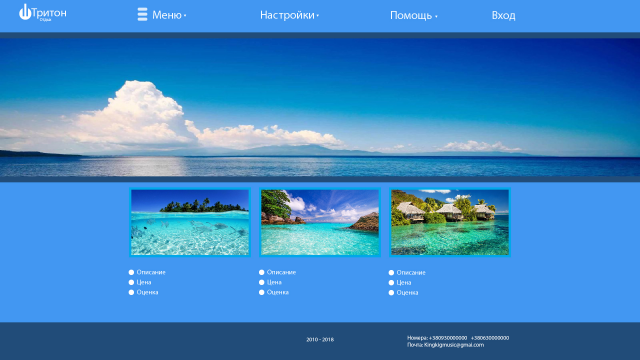
Task: Open the Меню navigation item
Action: coord(167,15)
